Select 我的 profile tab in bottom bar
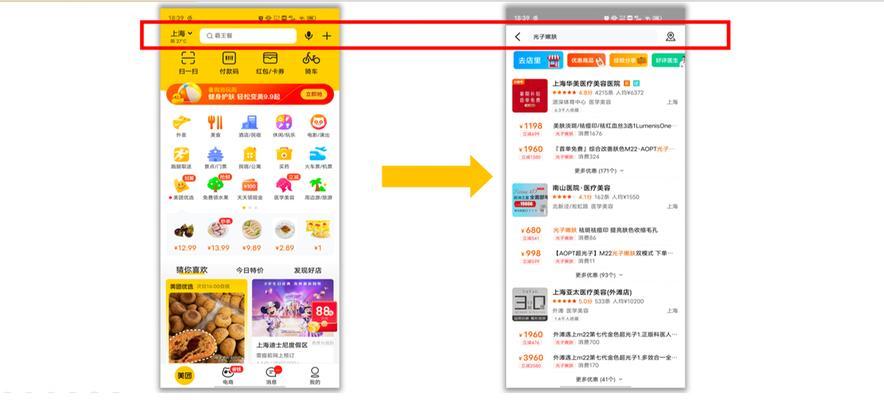Image resolution: width=884 pixels, height=400 pixels. (315, 376)
